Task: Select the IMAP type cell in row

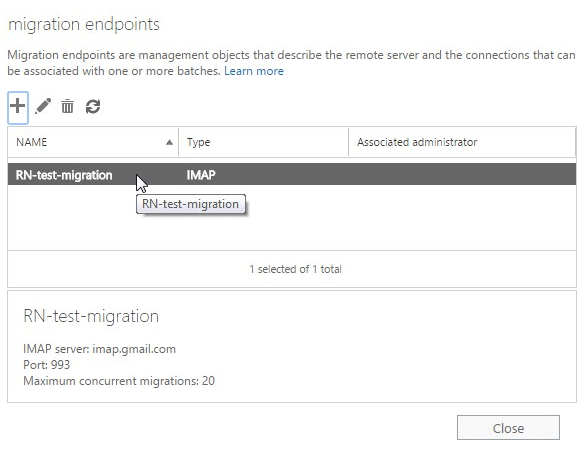Action: coord(201,175)
